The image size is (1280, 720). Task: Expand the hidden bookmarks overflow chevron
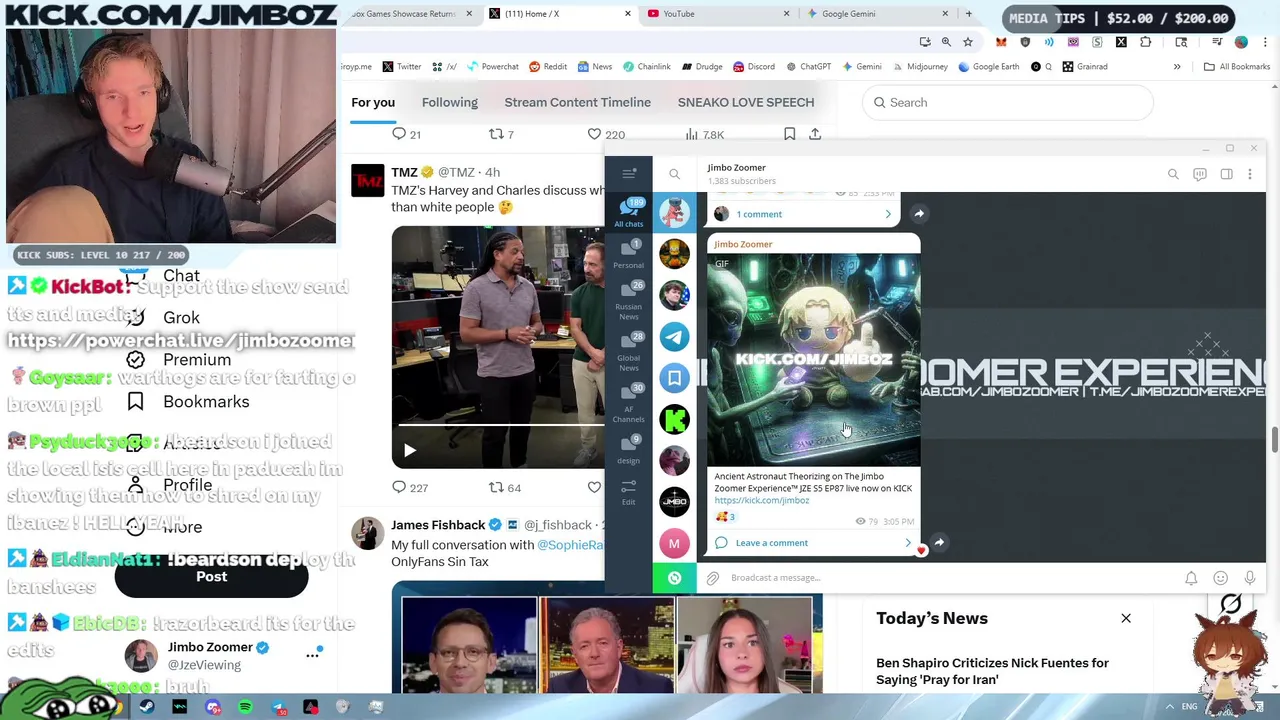click(1177, 67)
